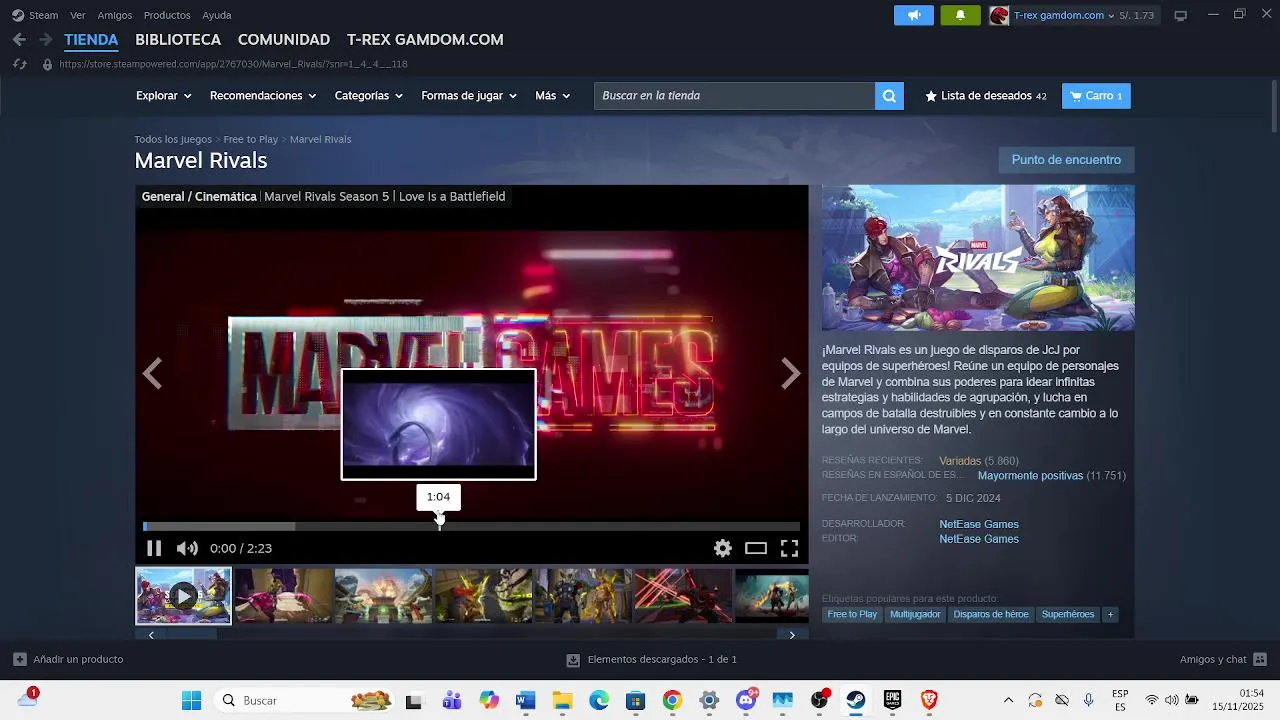Open Lista de deseados wishlist
The image size is (1280, 720).
986,96
